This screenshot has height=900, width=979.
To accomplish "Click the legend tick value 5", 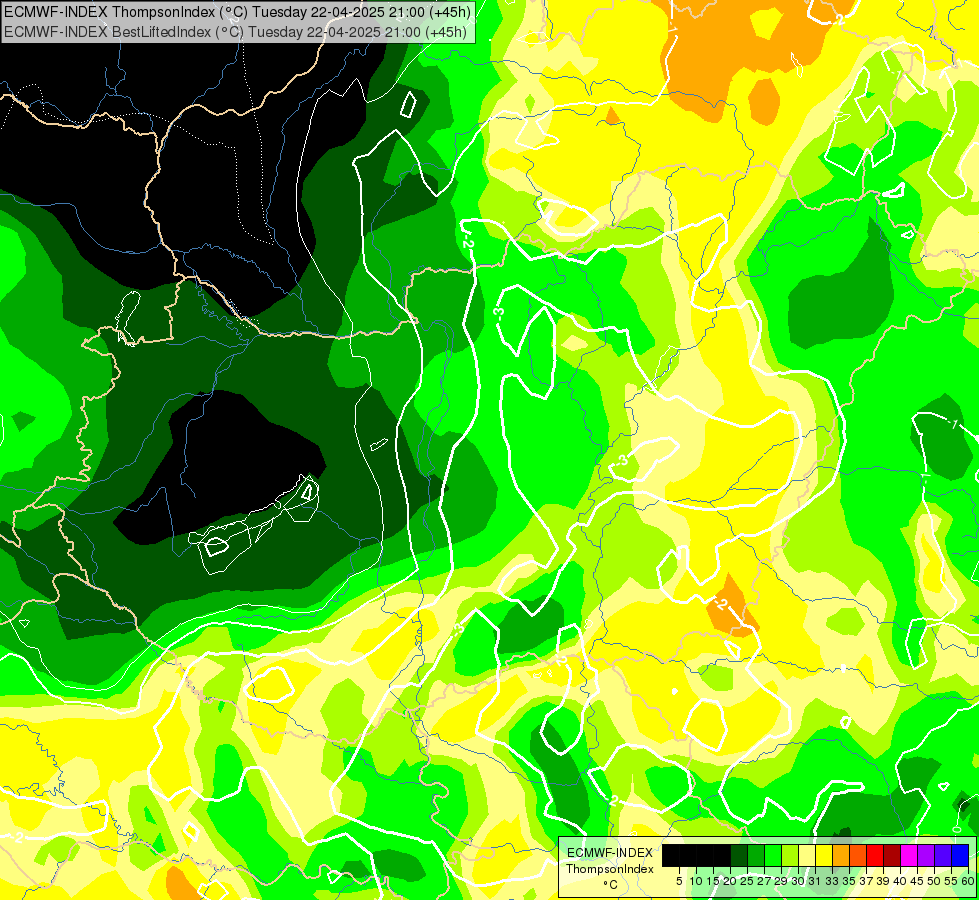I will click(679, 881).
